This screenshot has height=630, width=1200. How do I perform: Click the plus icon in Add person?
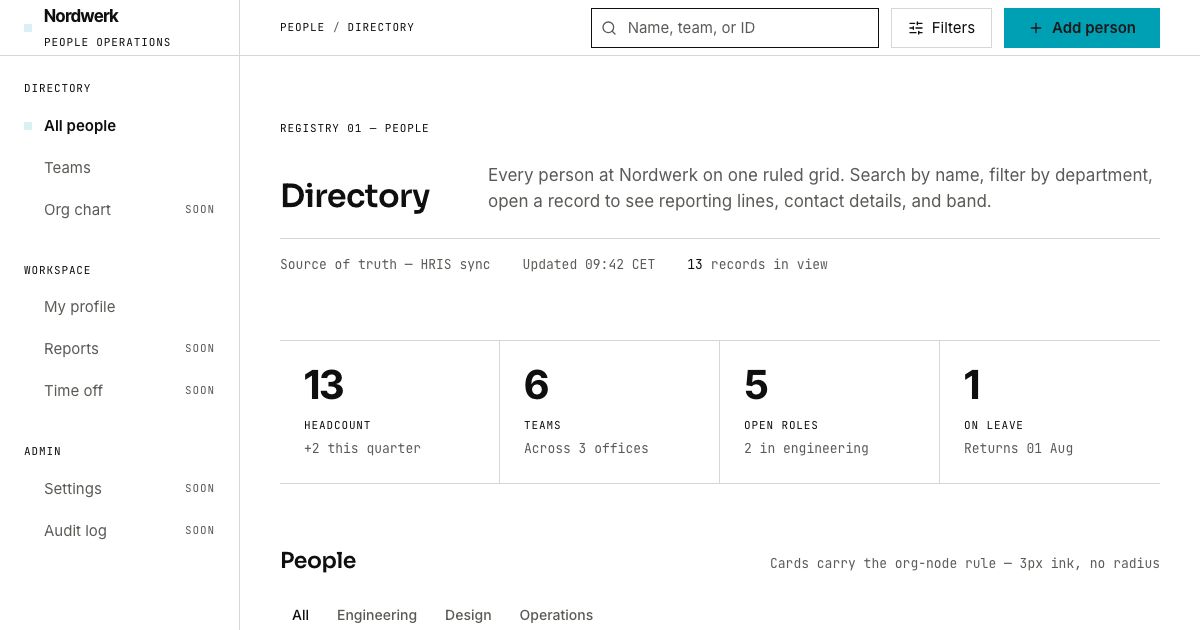(1036, 28)
